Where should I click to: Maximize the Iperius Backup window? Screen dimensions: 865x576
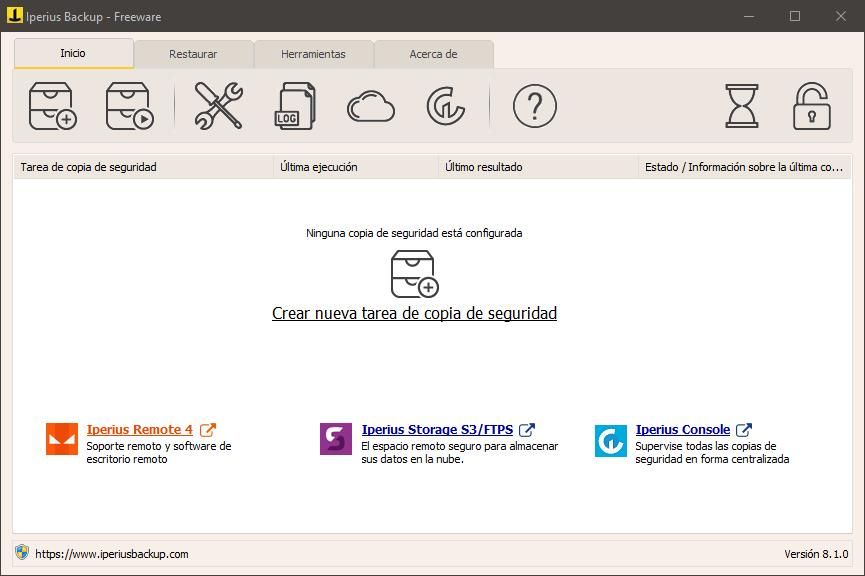point(795,16)
